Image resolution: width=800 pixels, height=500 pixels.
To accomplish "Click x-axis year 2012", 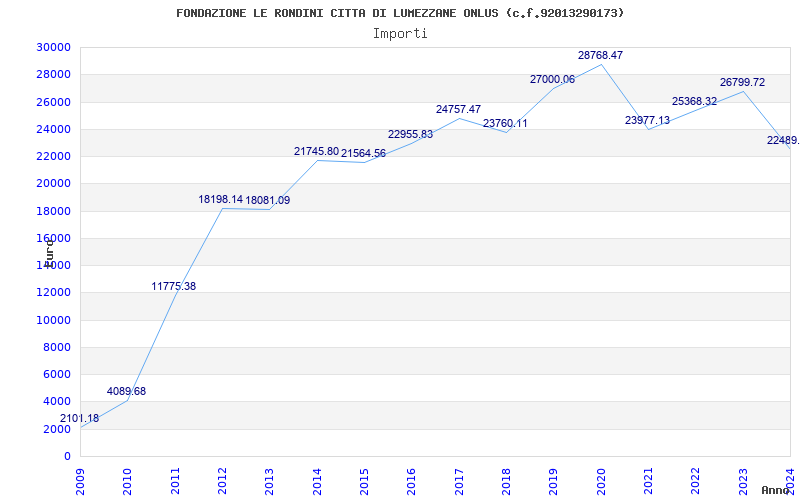I will click(222, 481).
